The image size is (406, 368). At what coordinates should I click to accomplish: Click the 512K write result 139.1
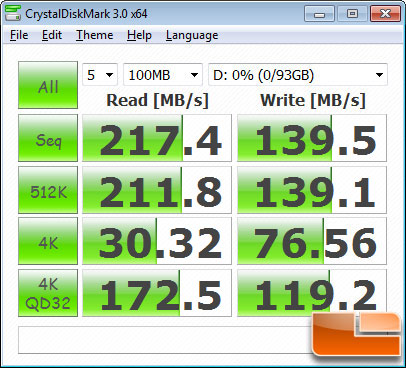click(x=312, y=190)
